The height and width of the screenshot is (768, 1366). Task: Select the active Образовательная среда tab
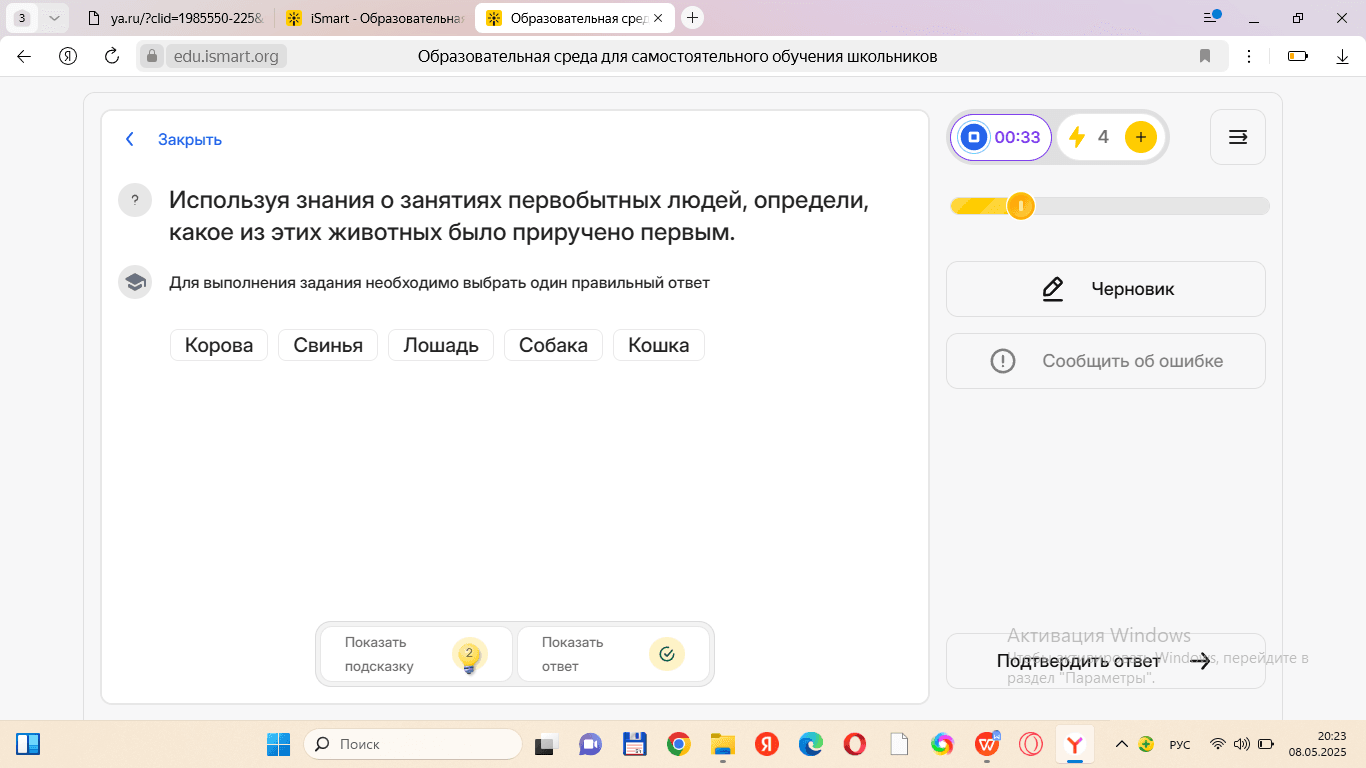pyautogui.click(x=575, y=18)
